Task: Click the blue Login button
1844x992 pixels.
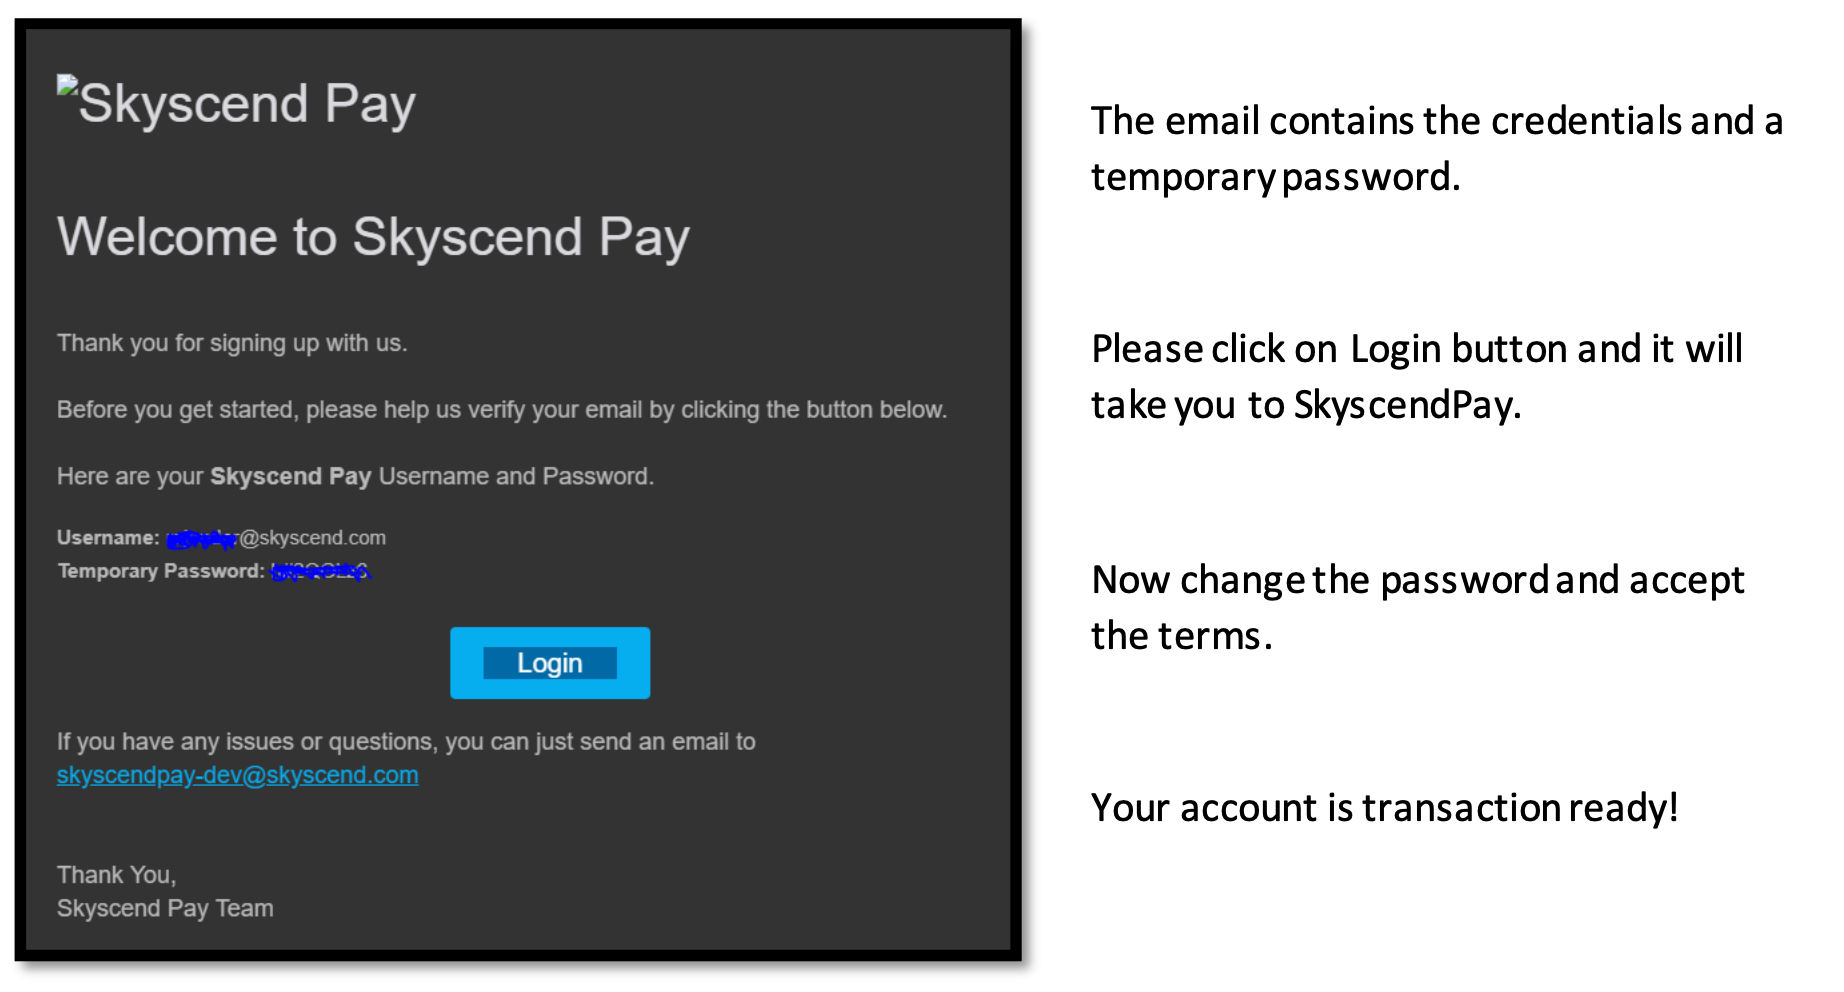Action: (x=550, y=663)
